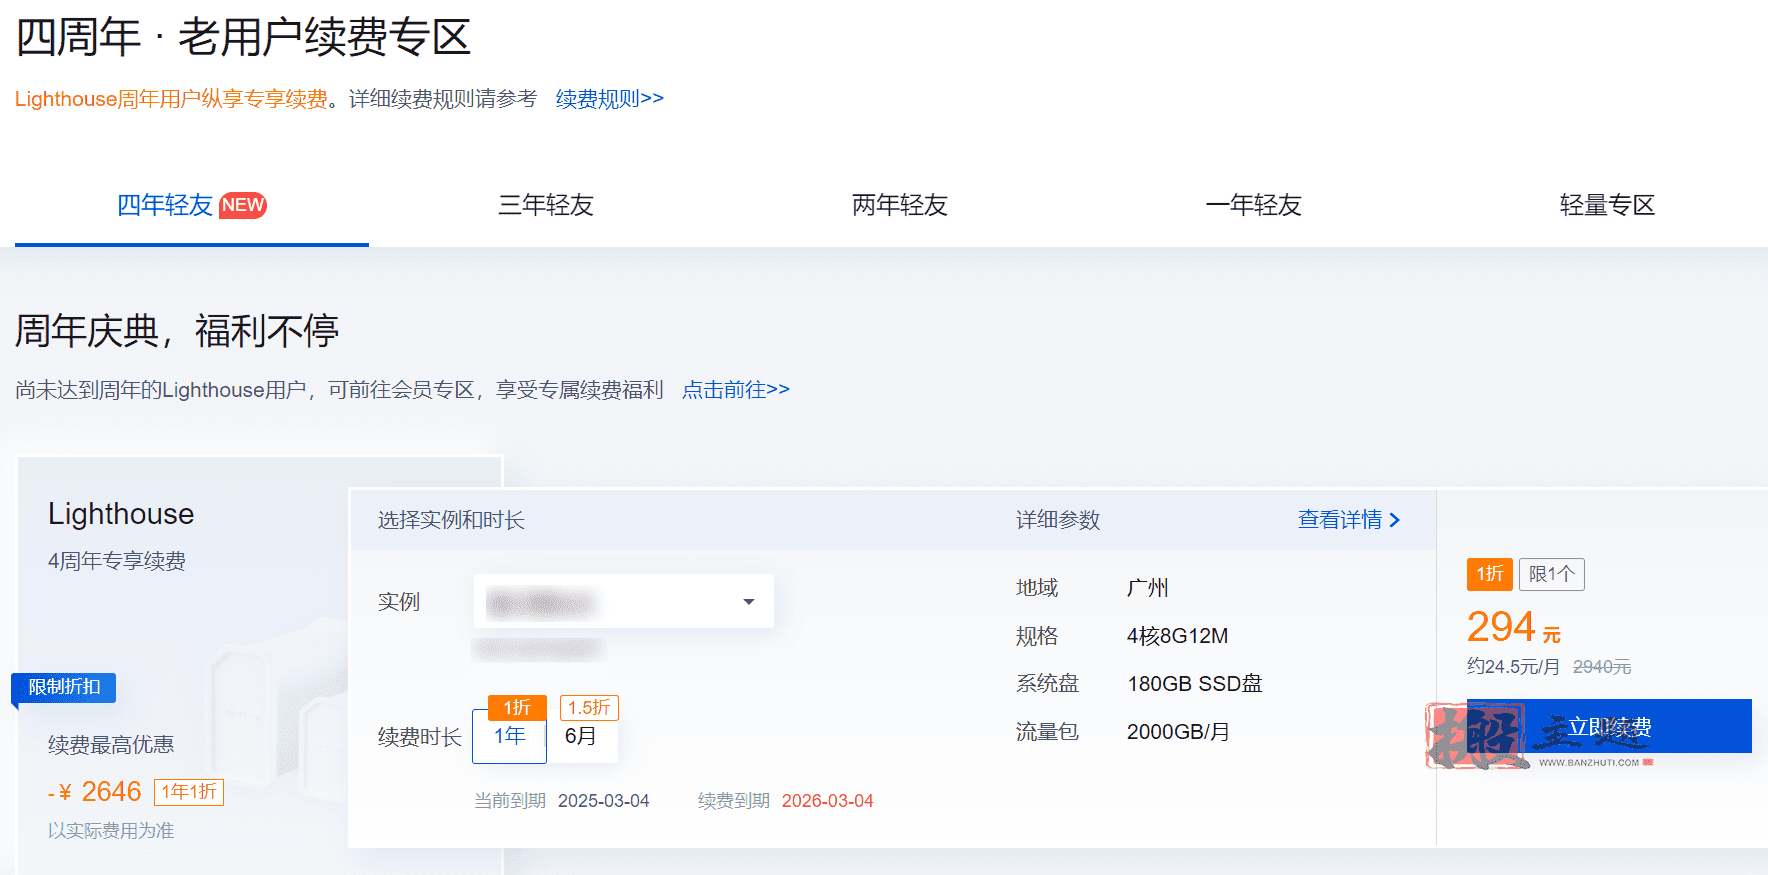Click the NEW badge on 四年轻友
The height and width of the screenshot is (875, 1768).
pyautogui.click(x=243, y=205)
